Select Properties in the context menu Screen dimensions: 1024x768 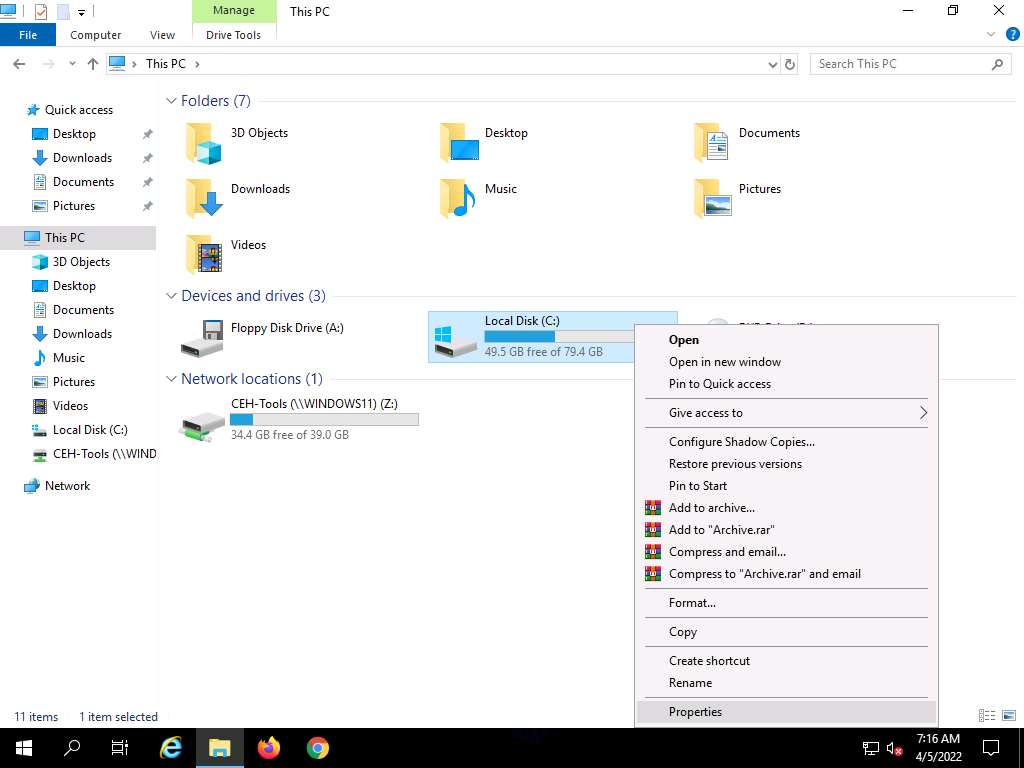pos(695,712)
